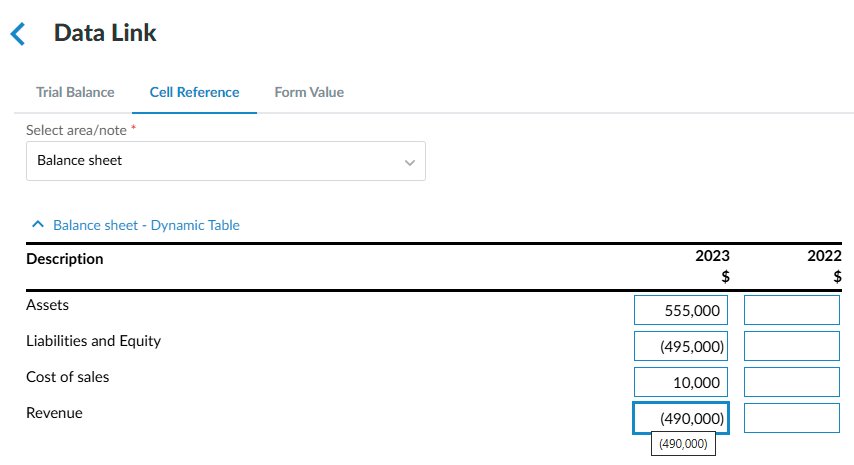This screenshot has width=854, height=465.
Task: Click the Data Link page heading
Action: [105, 33]
